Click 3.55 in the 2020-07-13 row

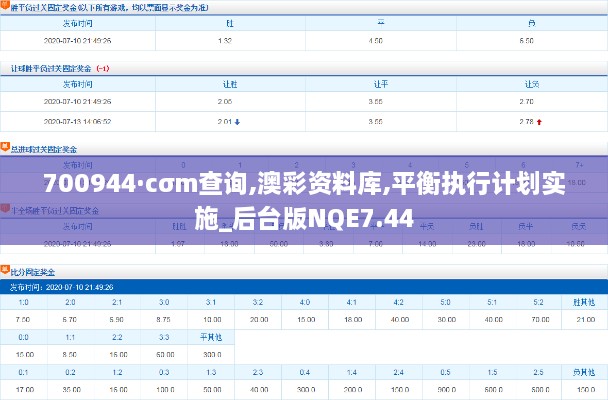pyautogui.click(x=376, y=122)
